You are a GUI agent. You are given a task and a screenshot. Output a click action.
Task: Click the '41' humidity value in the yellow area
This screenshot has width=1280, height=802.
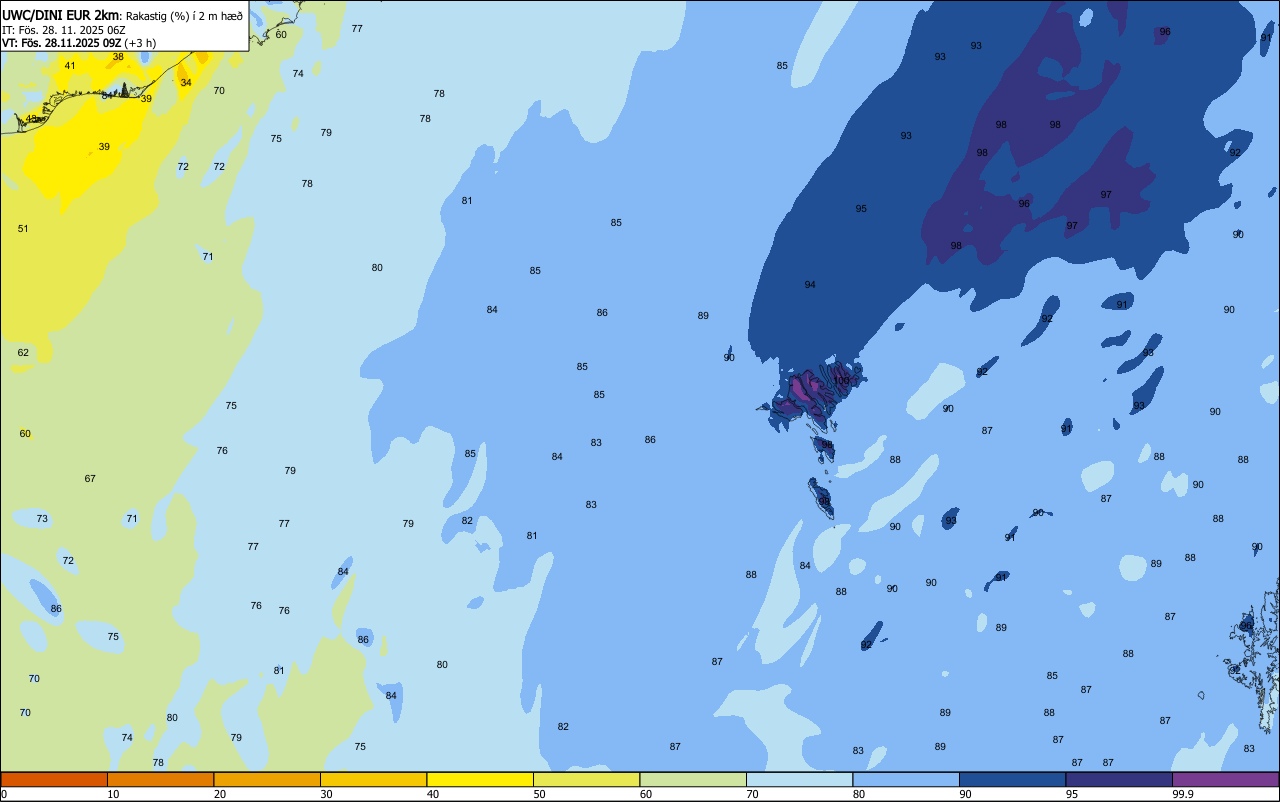70,66
